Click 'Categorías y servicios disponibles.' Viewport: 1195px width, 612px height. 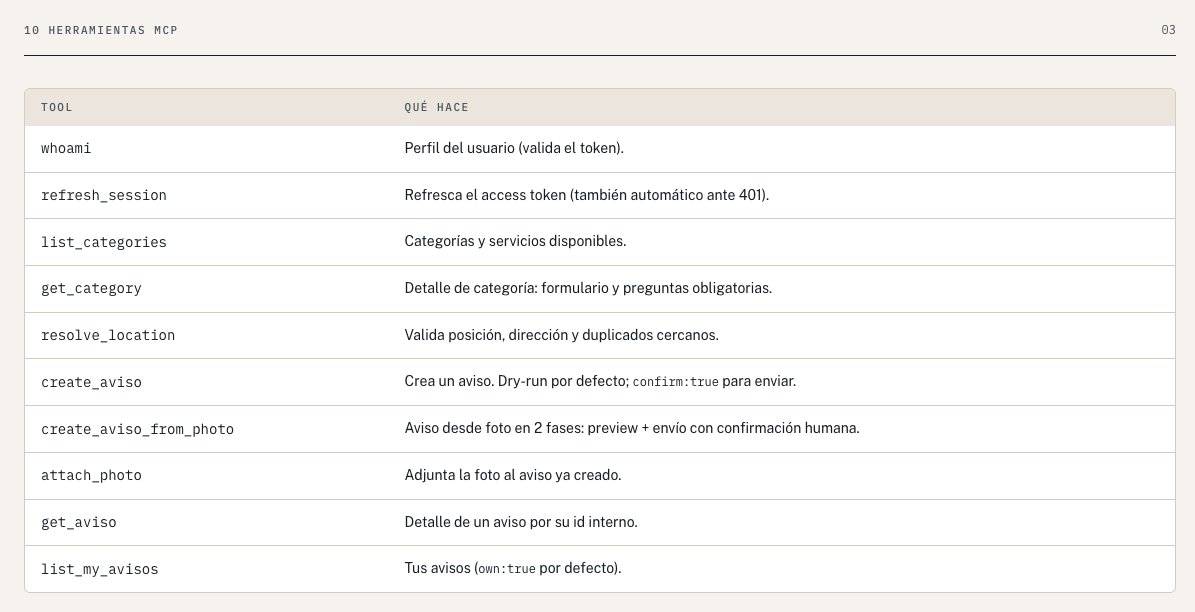pyautogui.click(x=515, y=242)
